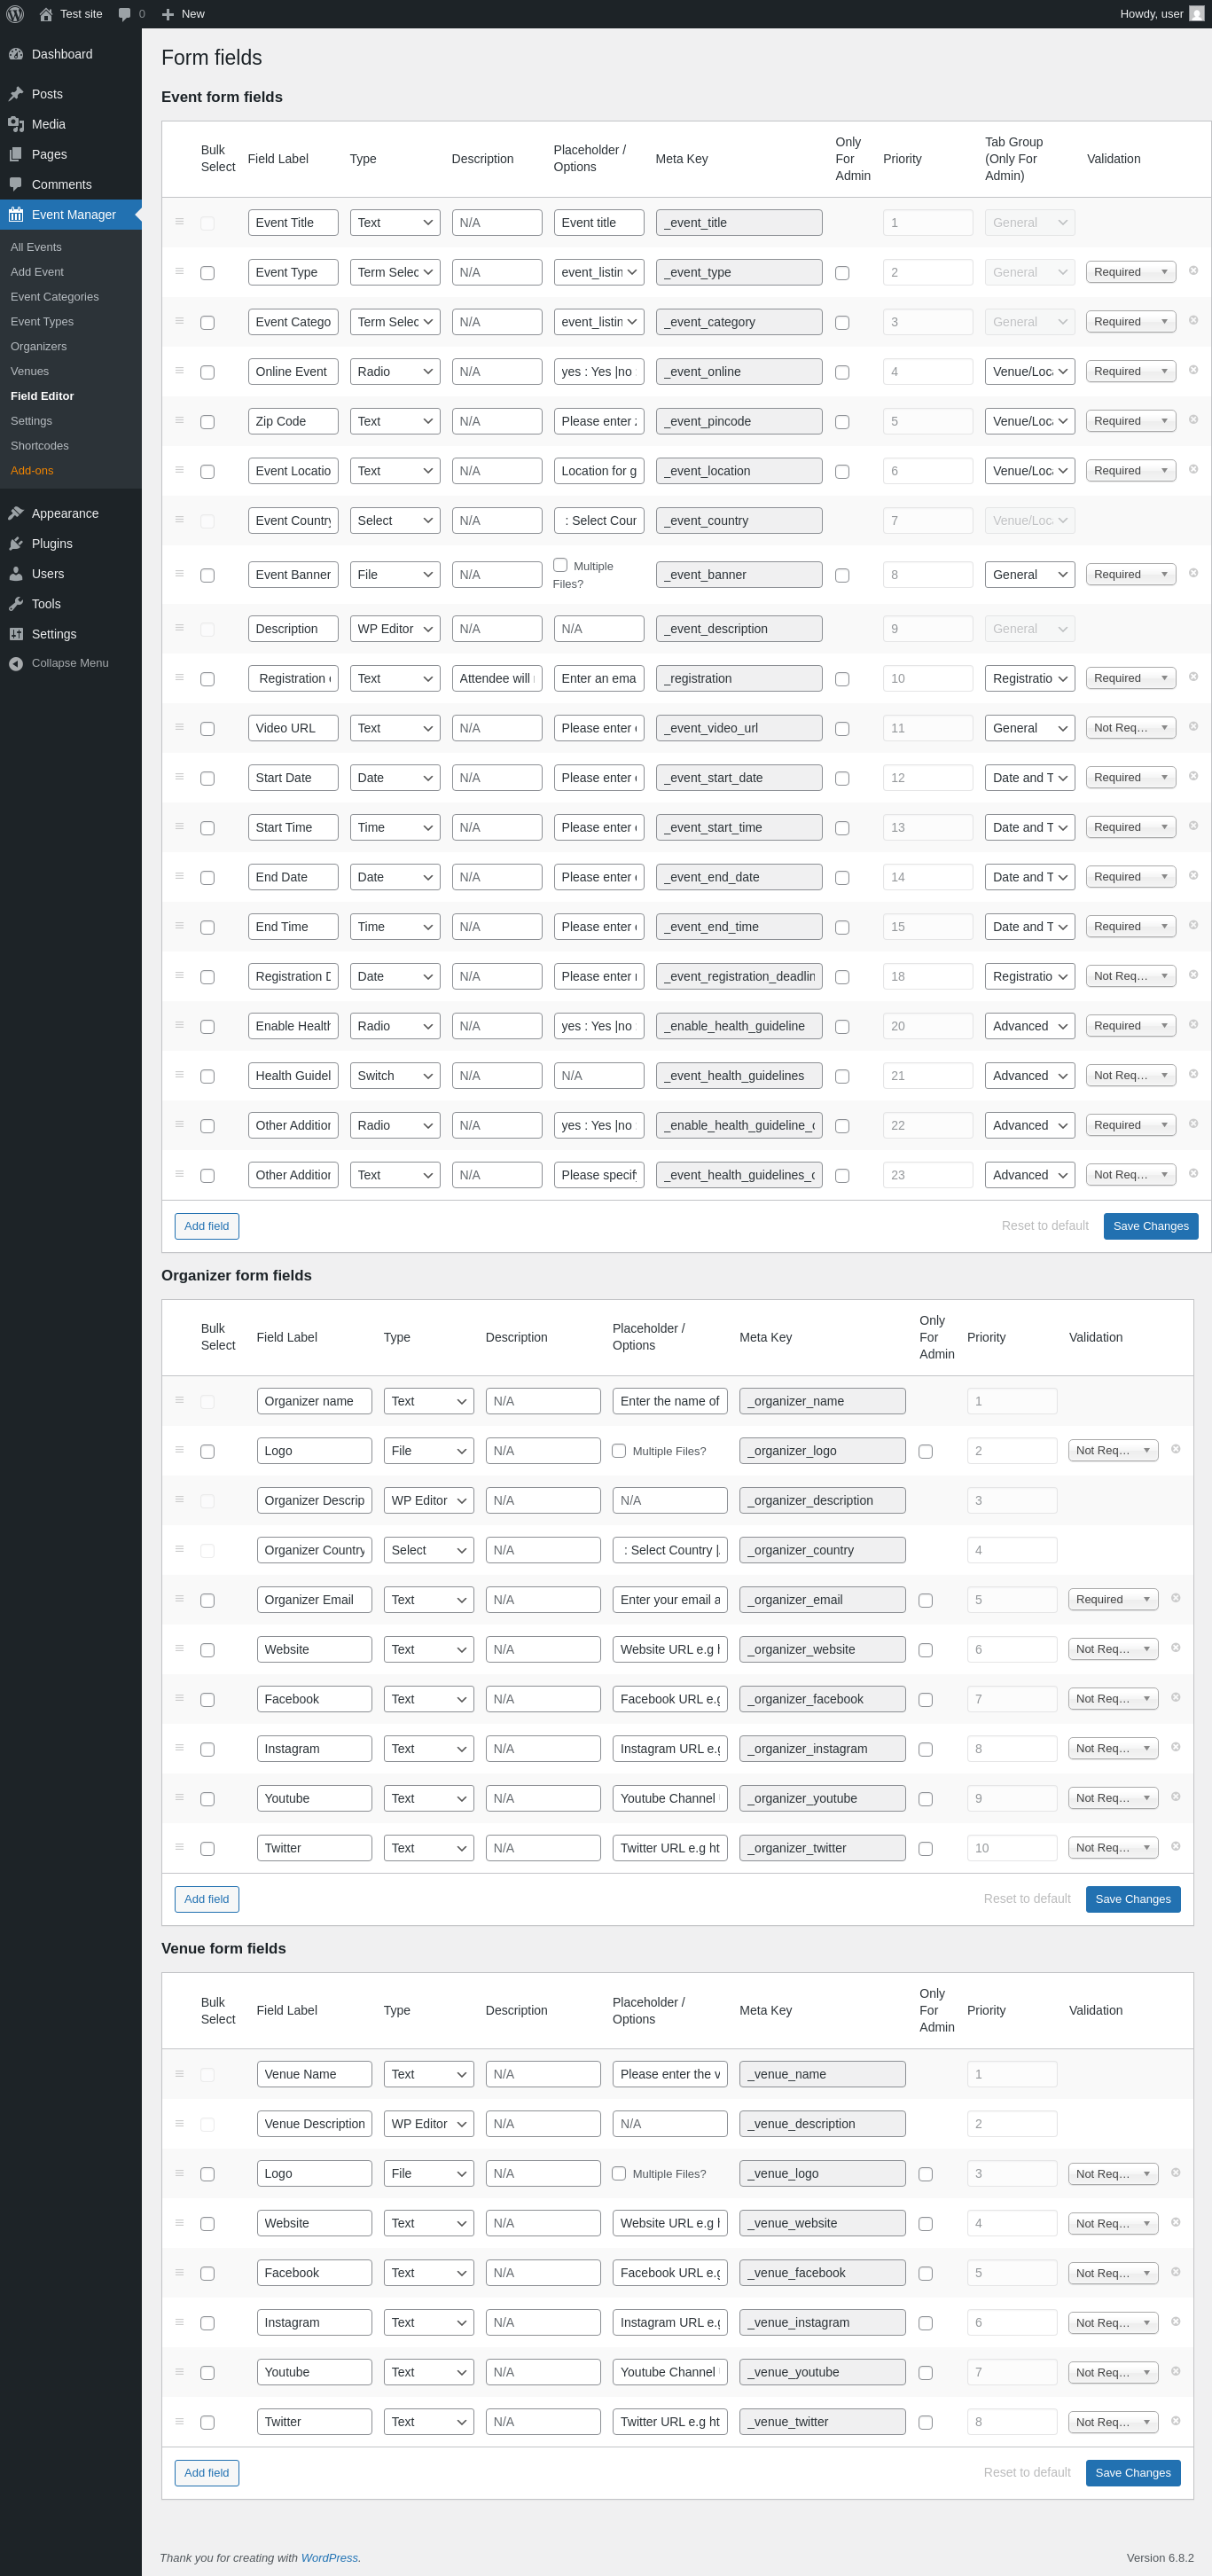Save Changes for Organizer form fields
The width and height of the screenshot is (1212, 2576).
pyautogui.click(x=1133, y=1899)
